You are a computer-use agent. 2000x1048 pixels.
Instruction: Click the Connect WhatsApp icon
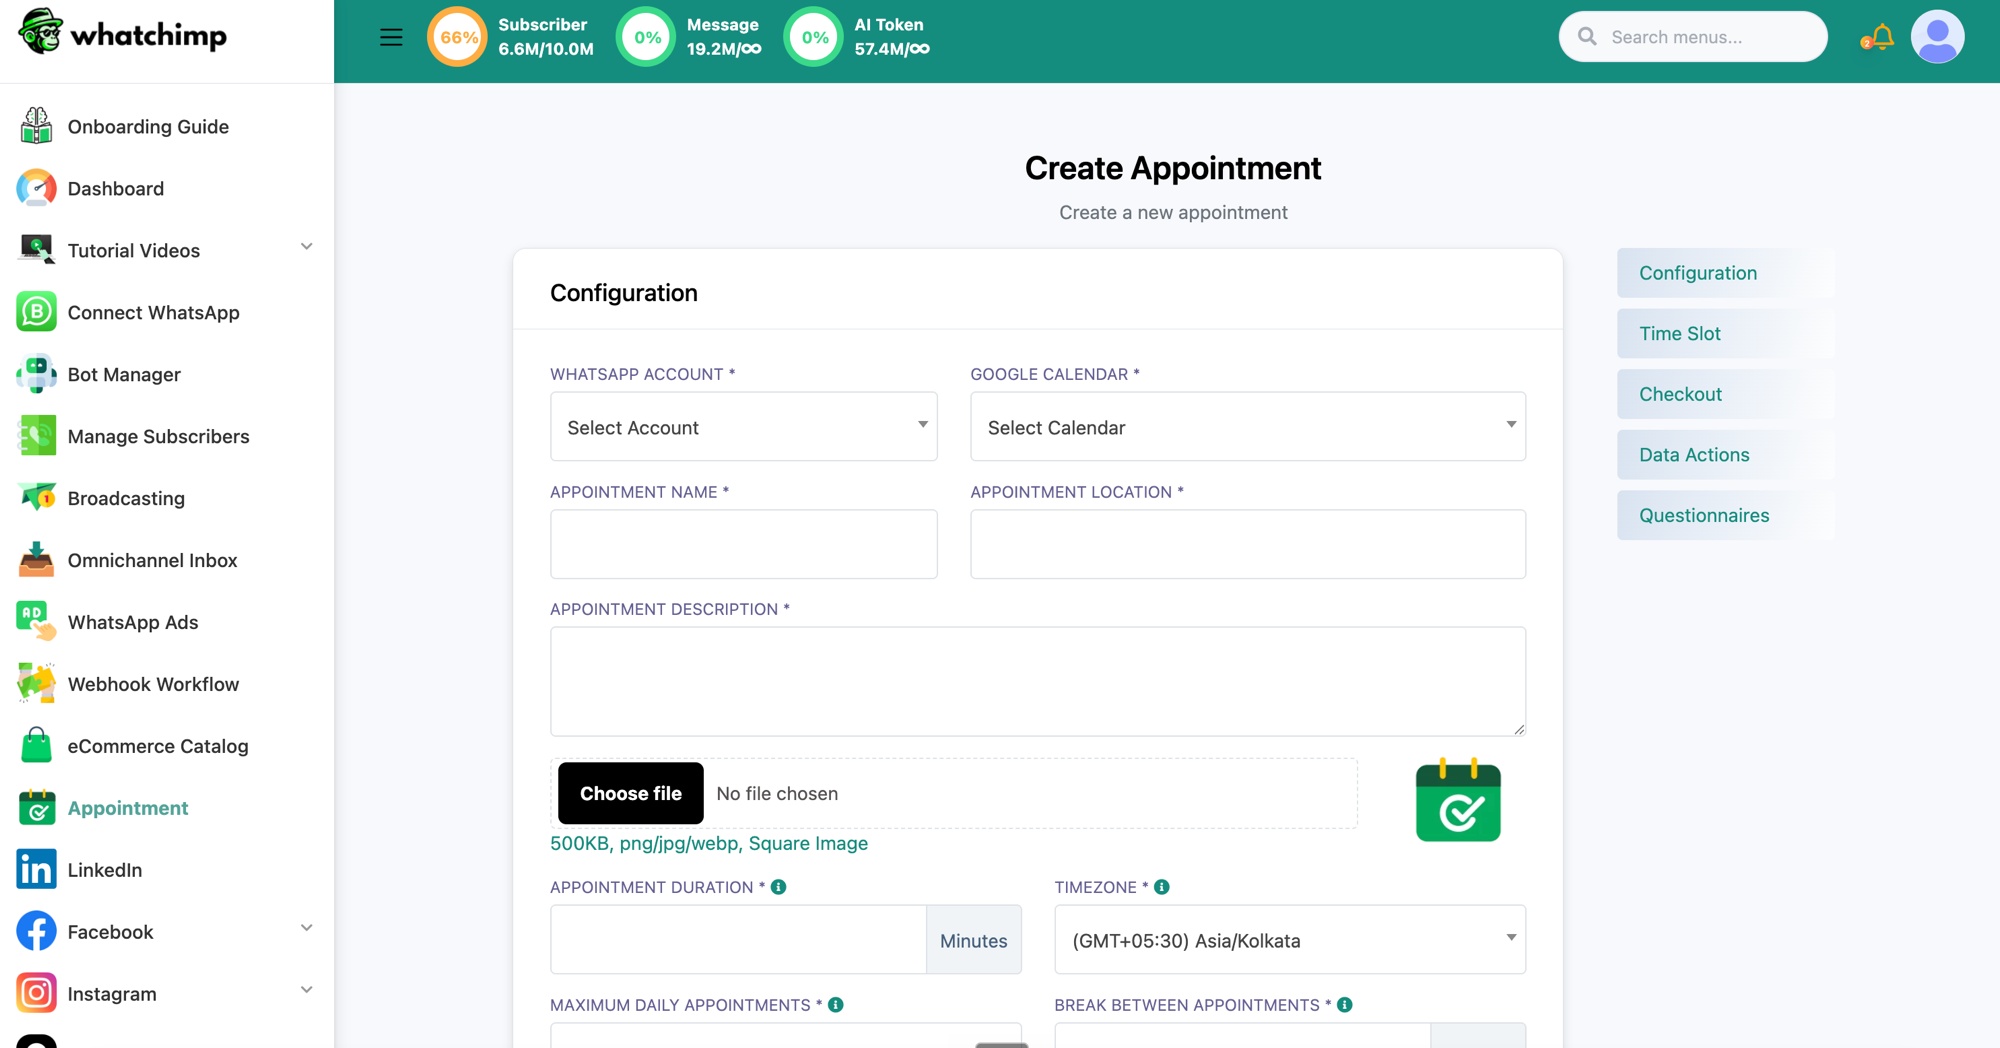36,312
